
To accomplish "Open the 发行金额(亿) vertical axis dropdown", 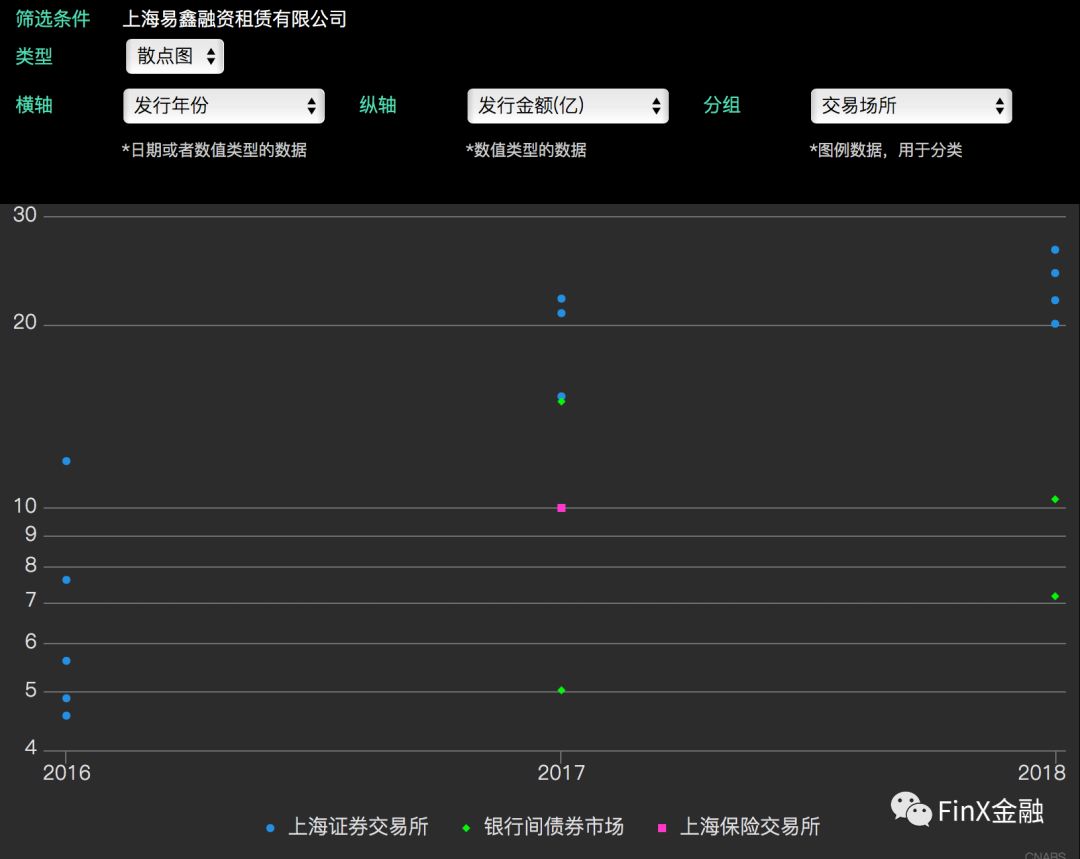I will coord(568,106).
